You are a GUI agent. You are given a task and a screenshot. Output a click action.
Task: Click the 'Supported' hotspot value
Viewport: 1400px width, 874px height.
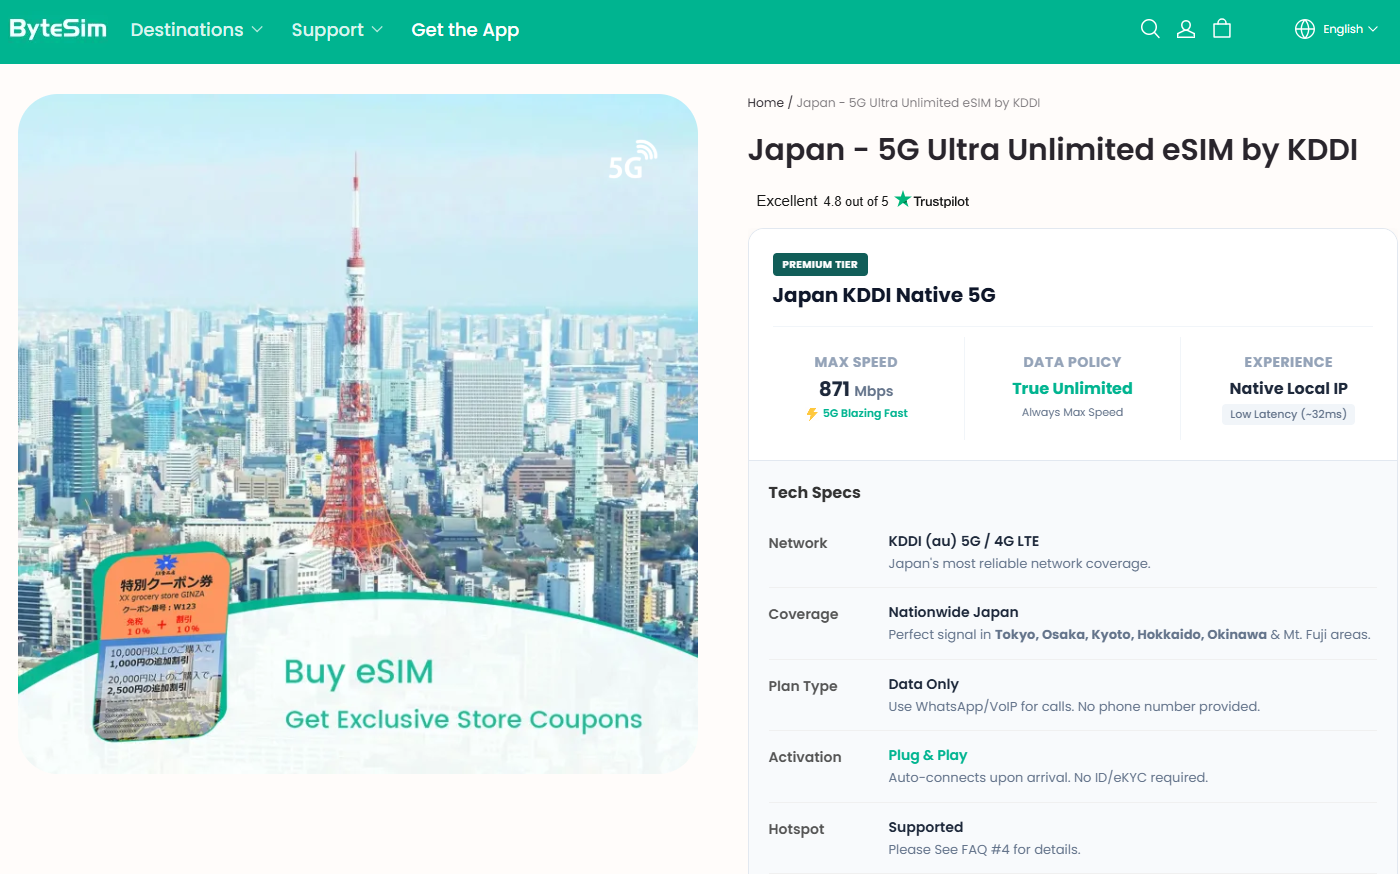[925, 827]
